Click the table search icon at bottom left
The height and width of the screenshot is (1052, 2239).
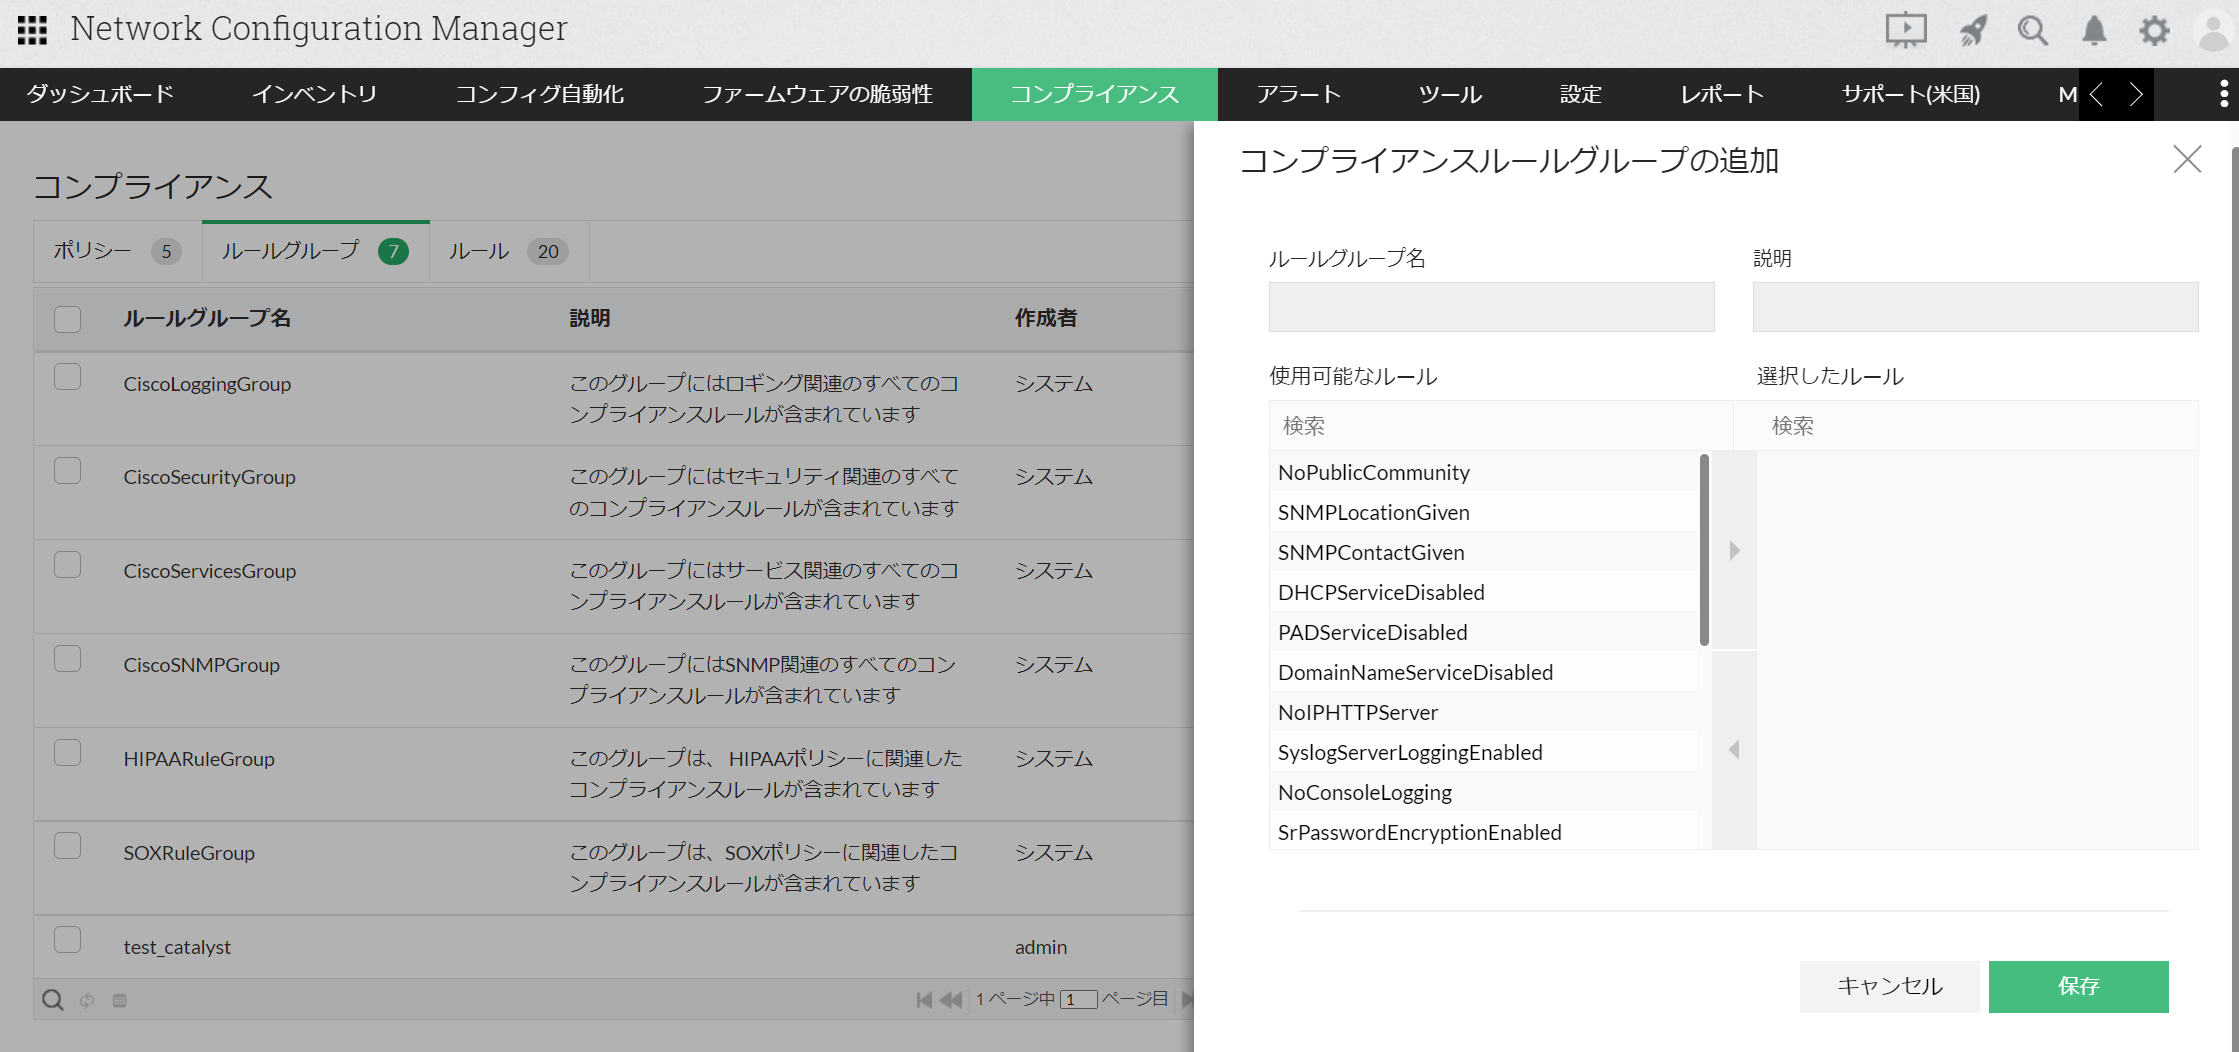coord(53,999)
